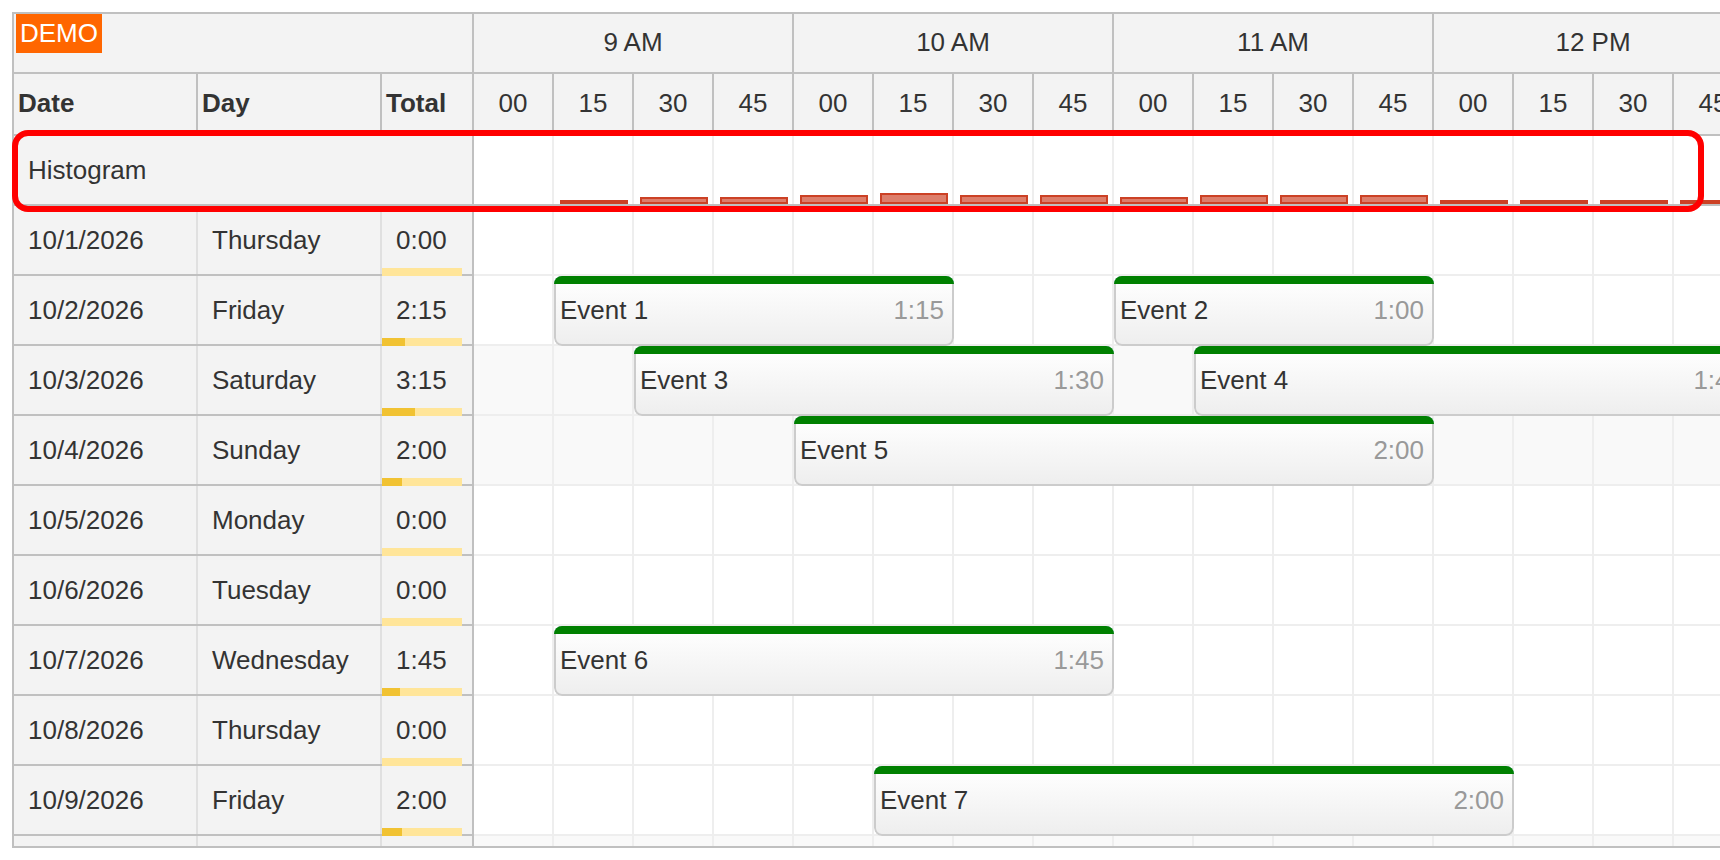
Task: Click Event 5 on Sunday row
Action: (1113, 451)
